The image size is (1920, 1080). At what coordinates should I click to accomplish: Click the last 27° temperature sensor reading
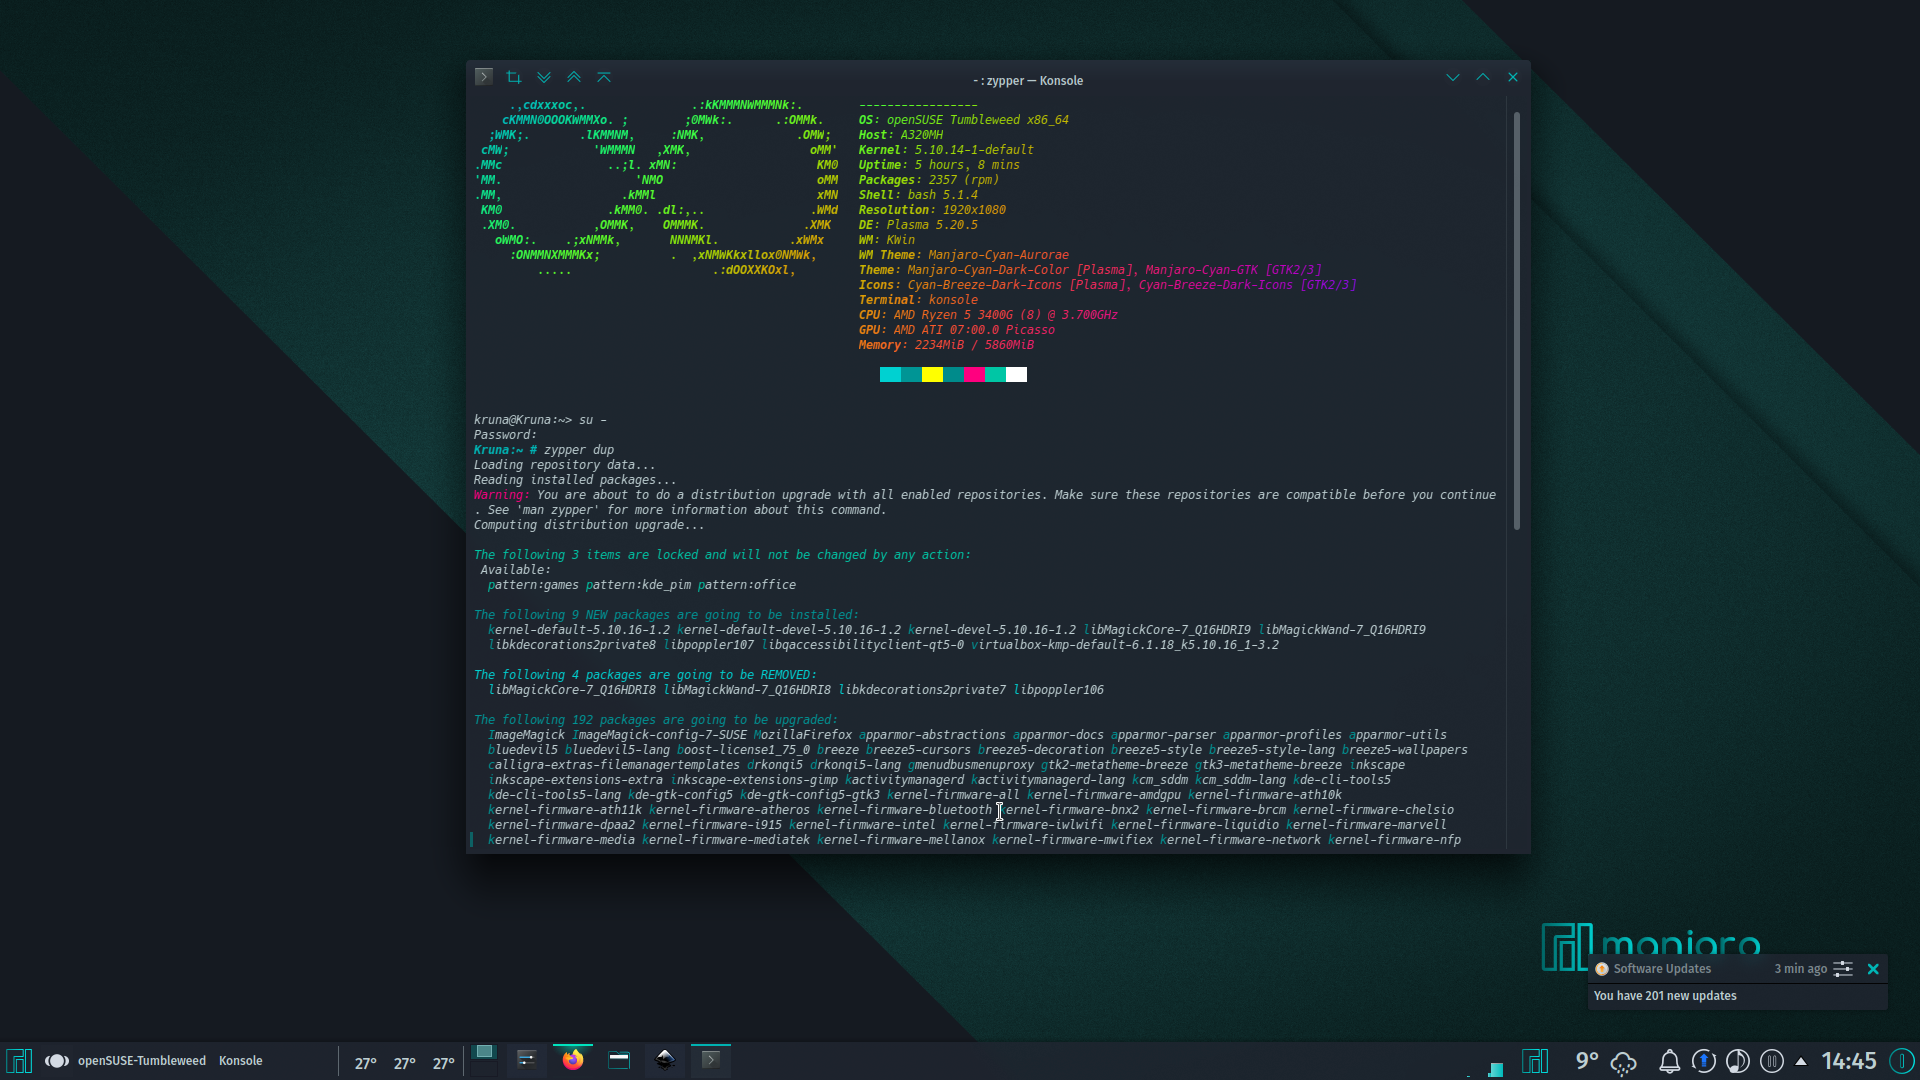point(444,1063)
